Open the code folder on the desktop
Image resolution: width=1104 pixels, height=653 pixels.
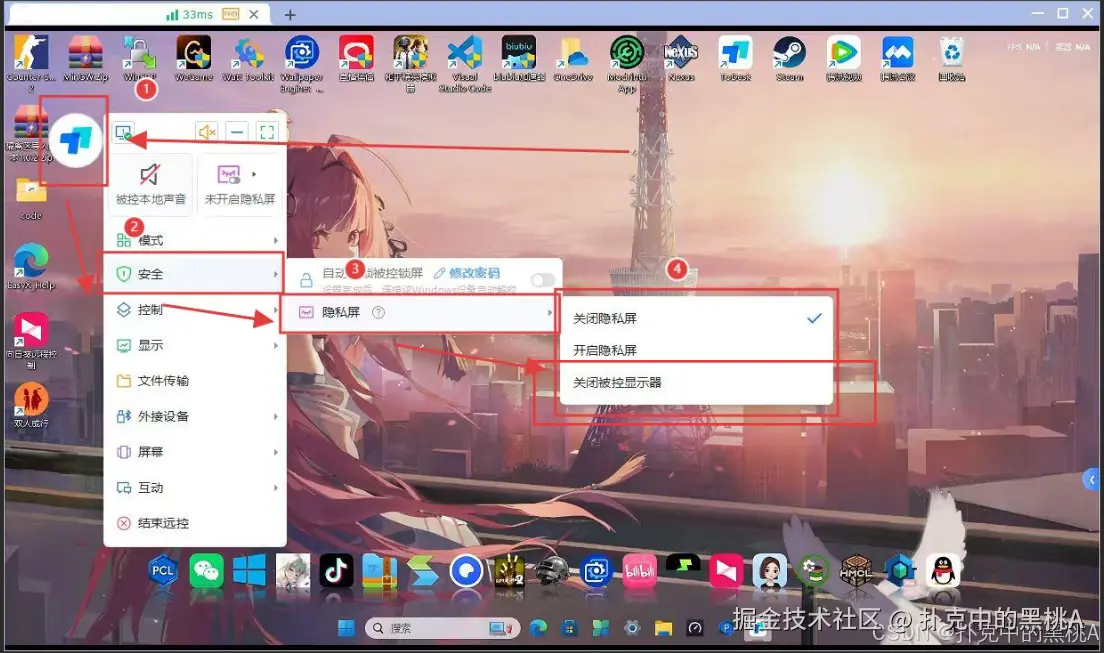point(31,199)
